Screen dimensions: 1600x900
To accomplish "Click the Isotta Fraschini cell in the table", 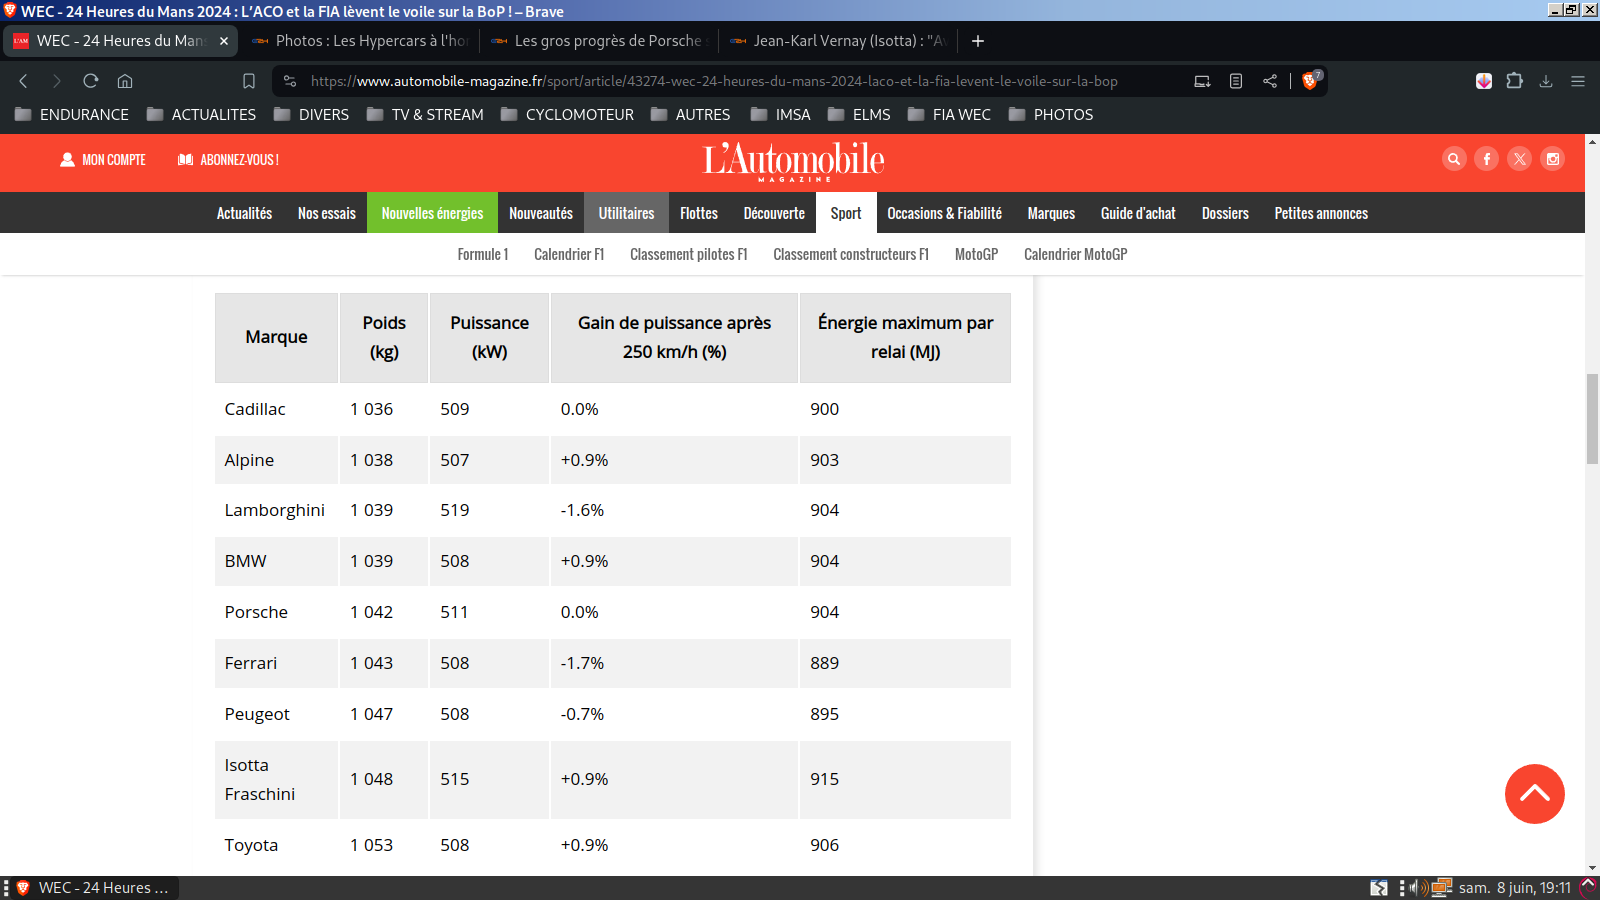I will [275, 780].
